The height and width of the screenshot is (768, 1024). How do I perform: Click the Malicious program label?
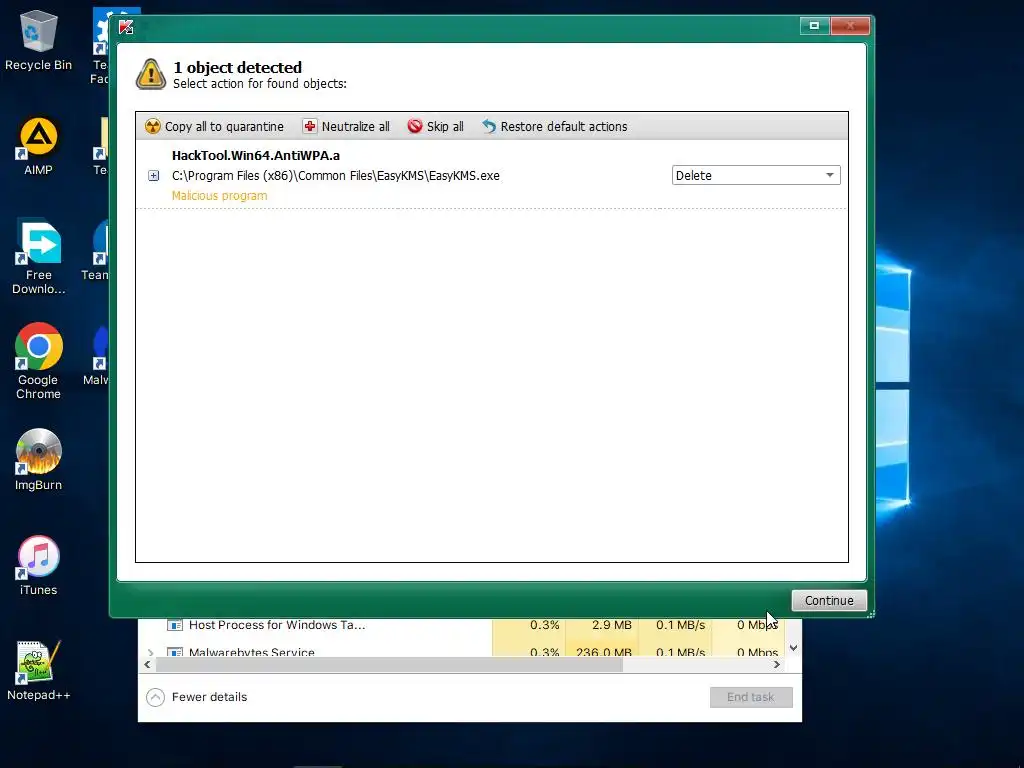[x=219, y=195]
